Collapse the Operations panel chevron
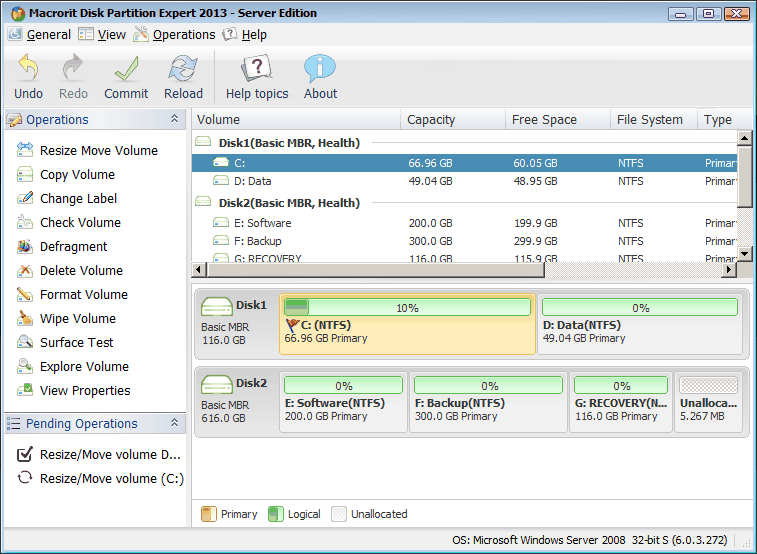 pyautogui.click(x=174, y=119)
